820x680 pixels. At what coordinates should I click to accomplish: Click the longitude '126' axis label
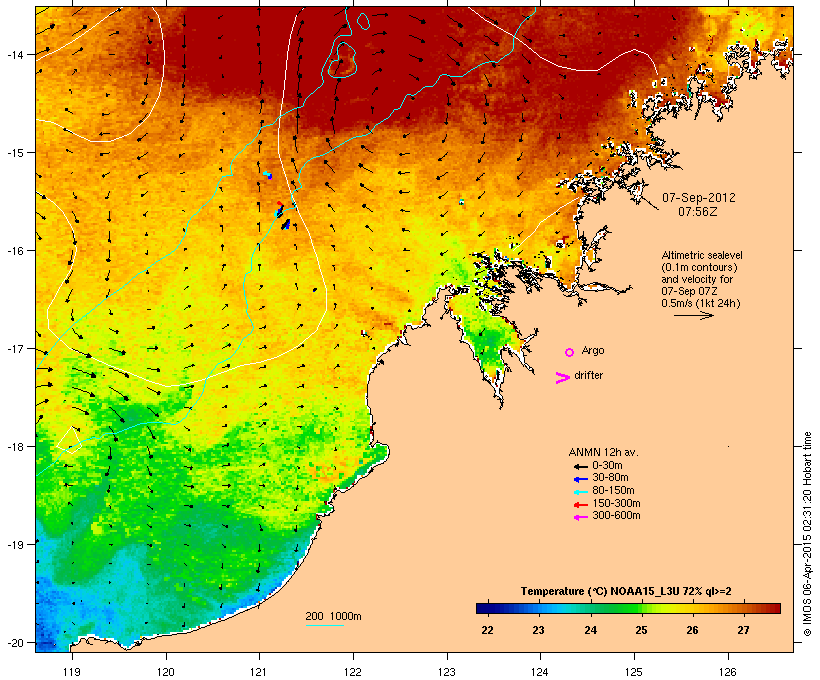click(x=727, y=672)
